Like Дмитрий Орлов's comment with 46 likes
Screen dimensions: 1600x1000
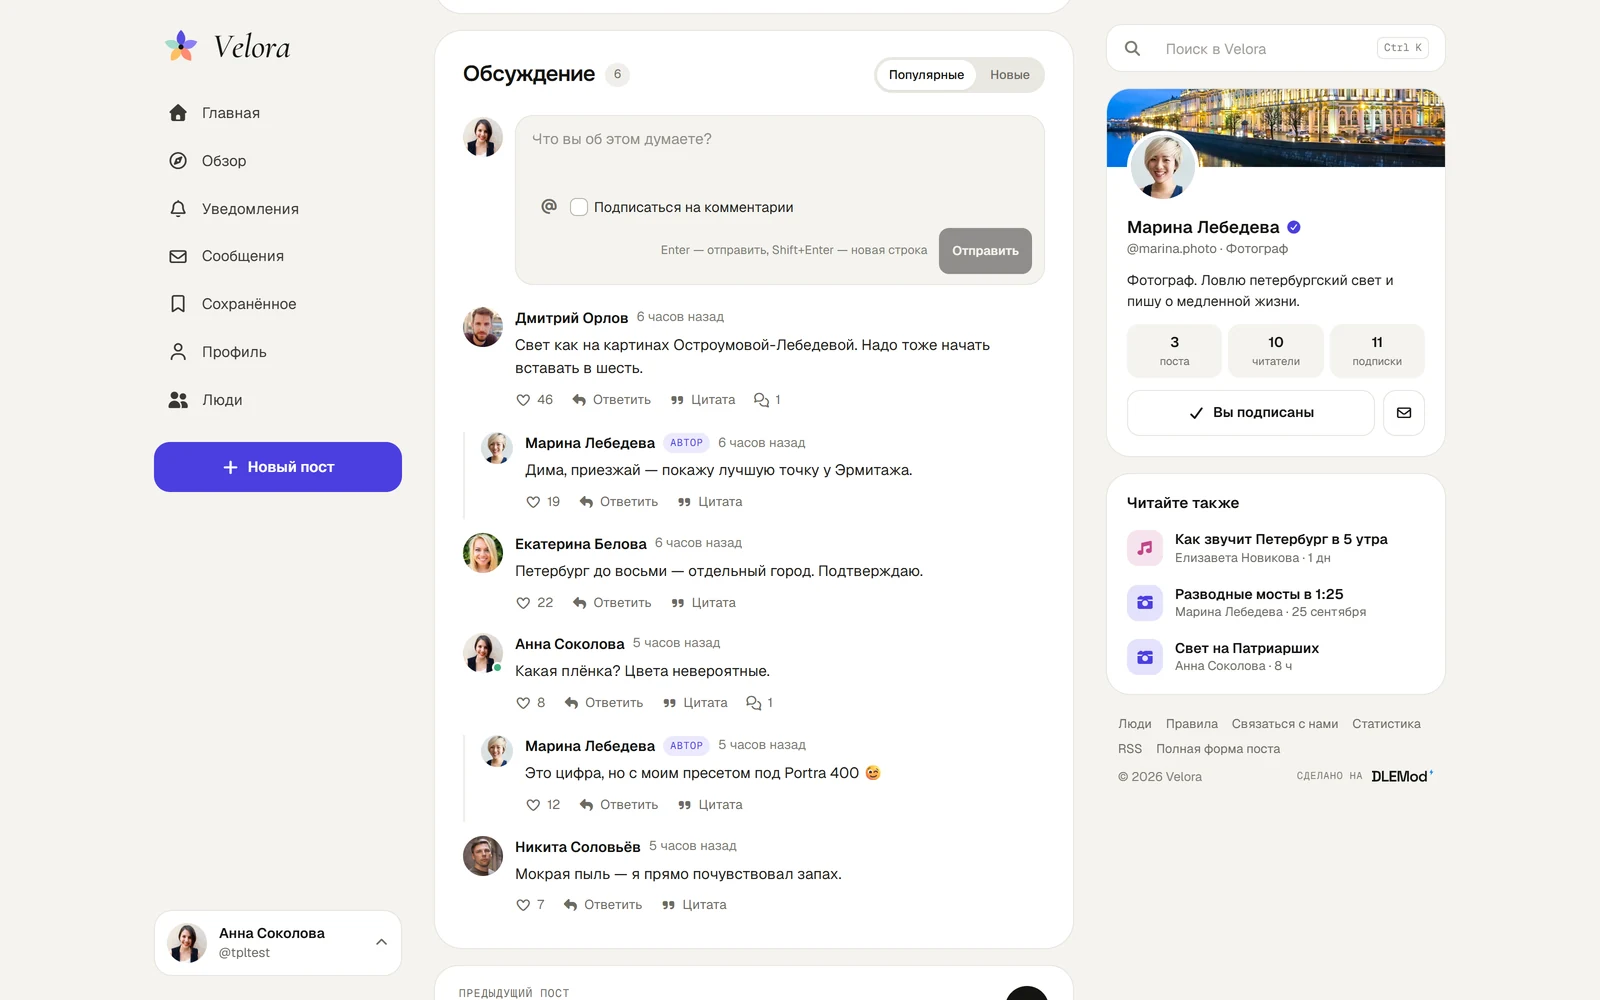tap(534, 400)
